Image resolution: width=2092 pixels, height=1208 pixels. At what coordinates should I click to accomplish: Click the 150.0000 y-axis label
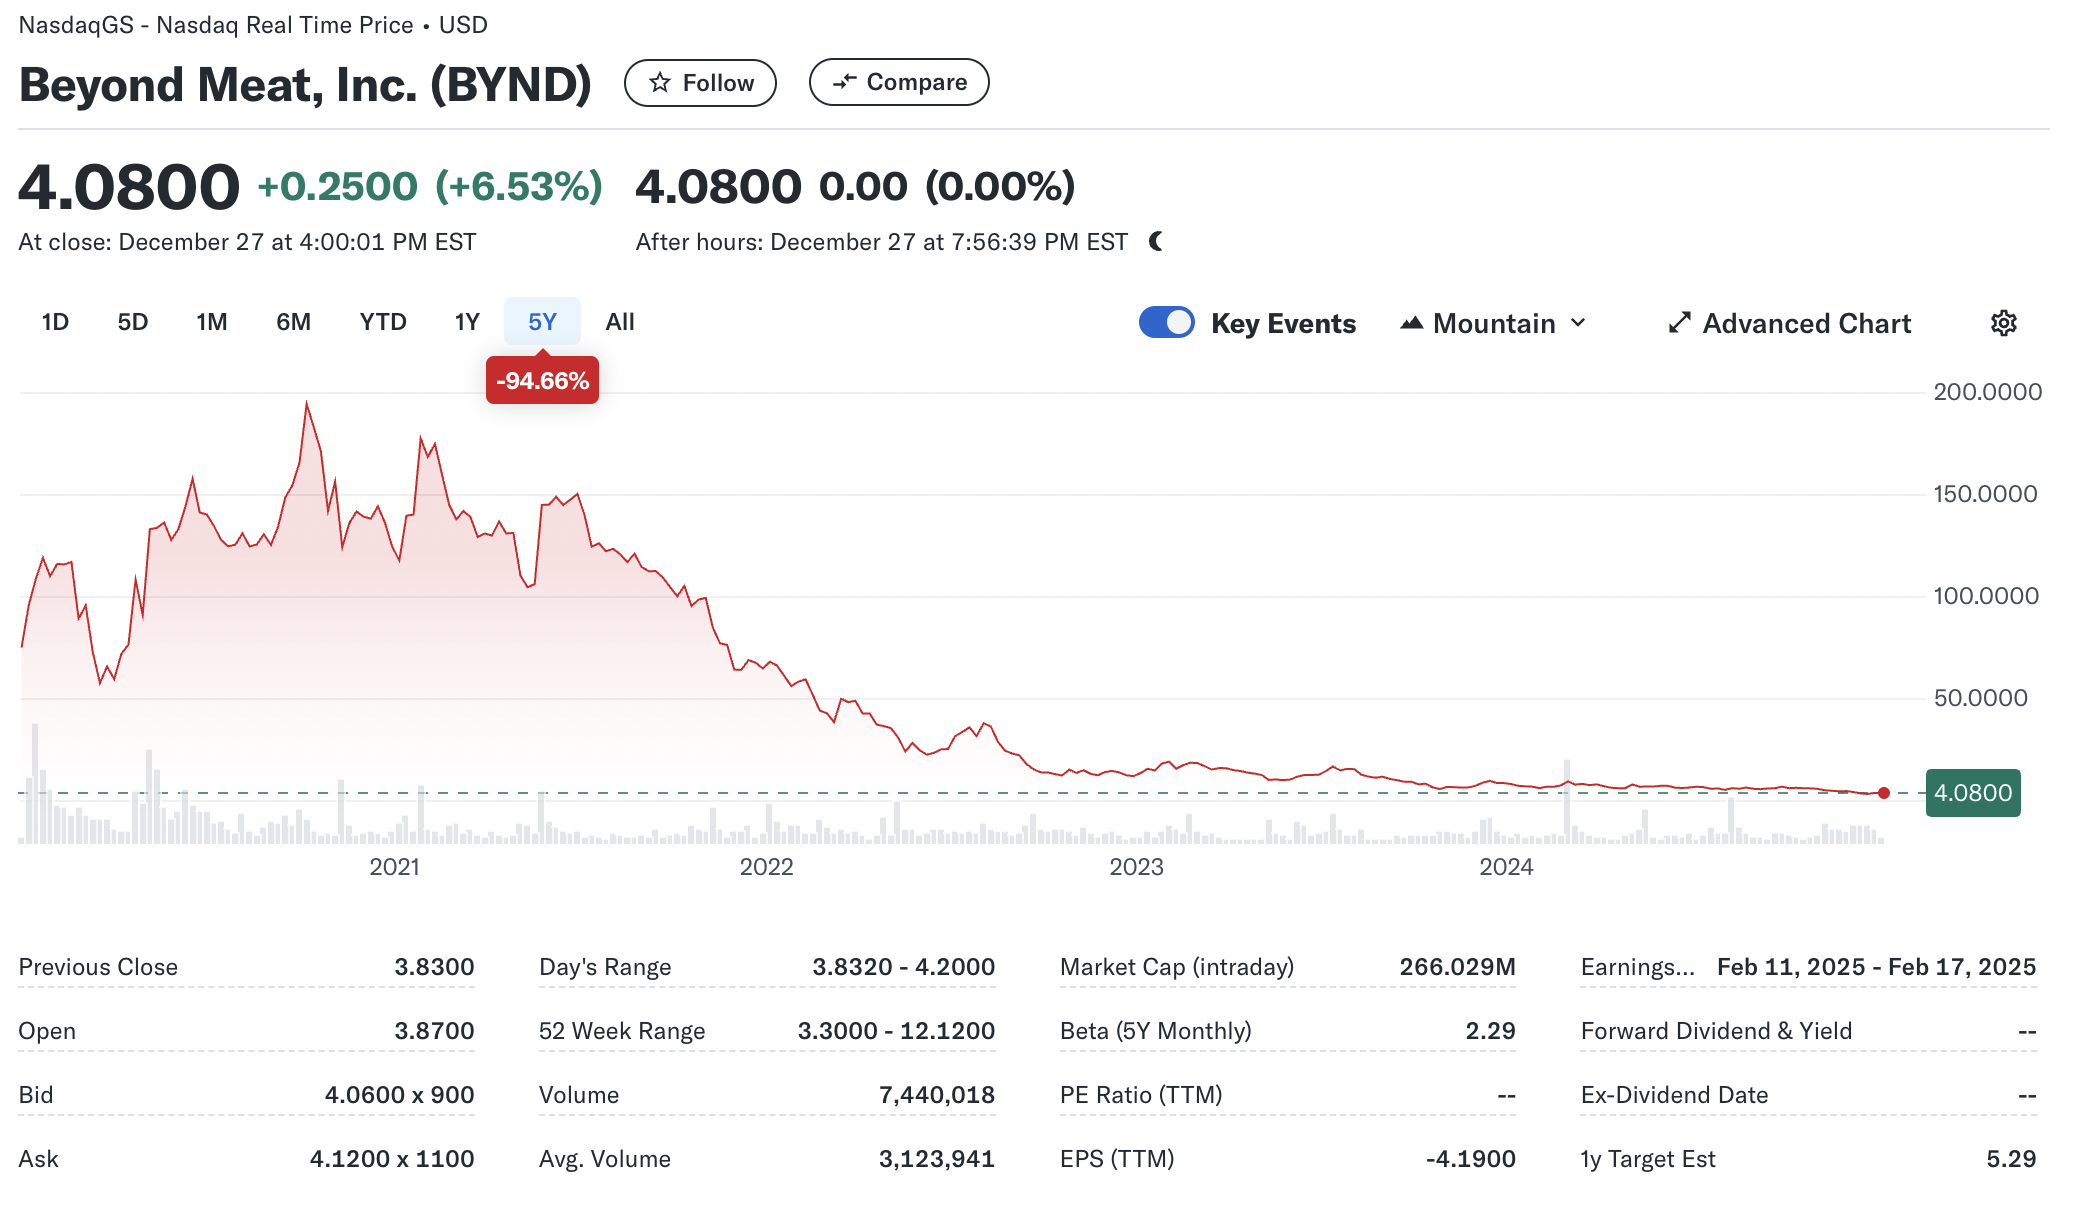tap(1985, 494)
